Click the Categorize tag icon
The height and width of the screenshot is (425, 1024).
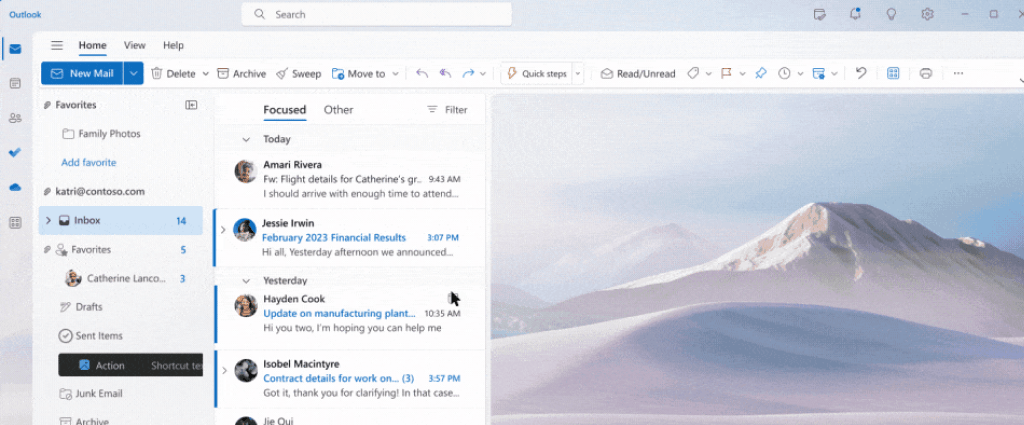point(693,74)
